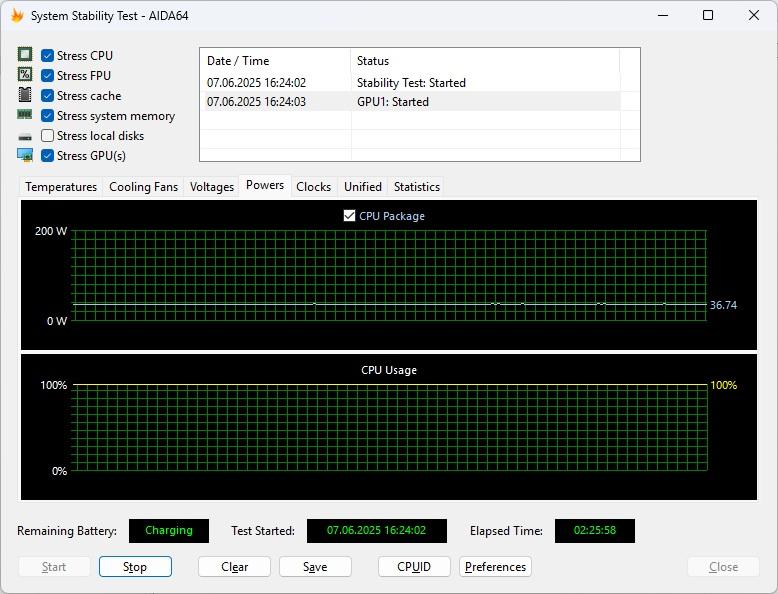Click the Status column header

(x=485, y=61)
